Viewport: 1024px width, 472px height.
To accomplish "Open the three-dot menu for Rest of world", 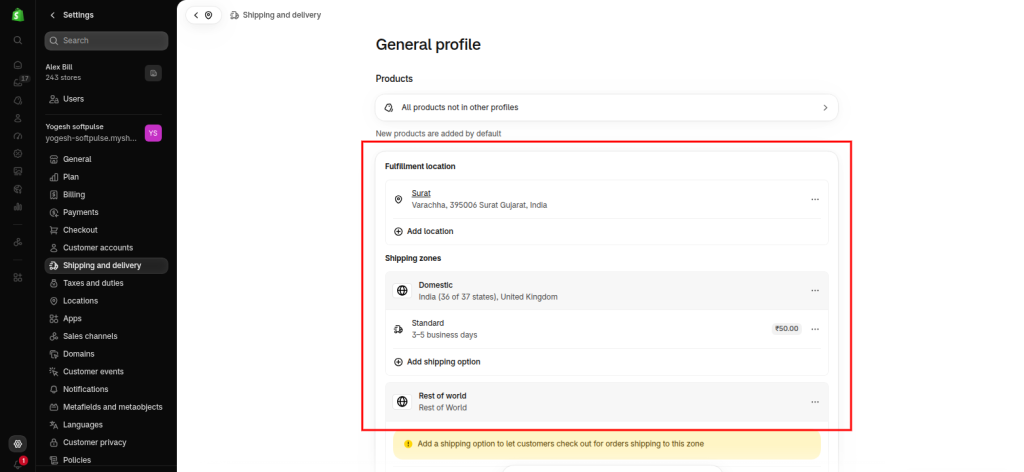I will (815, 402).
